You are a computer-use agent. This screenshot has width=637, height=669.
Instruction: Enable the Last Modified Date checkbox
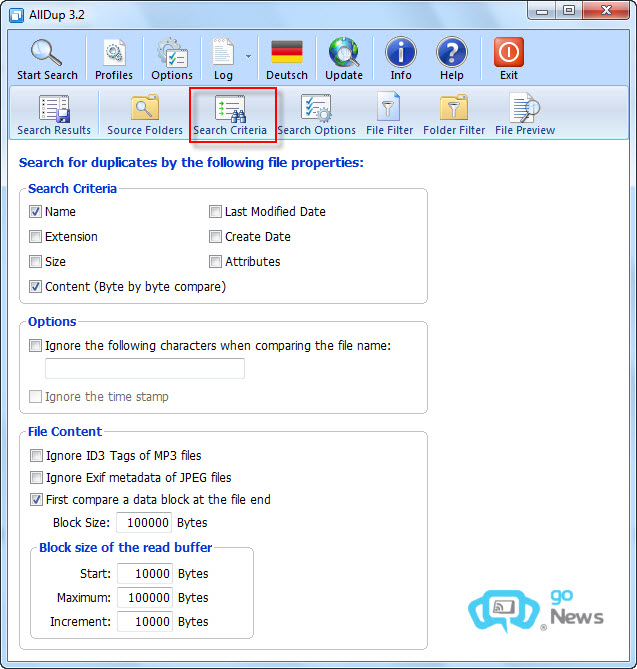coord(215,212)
